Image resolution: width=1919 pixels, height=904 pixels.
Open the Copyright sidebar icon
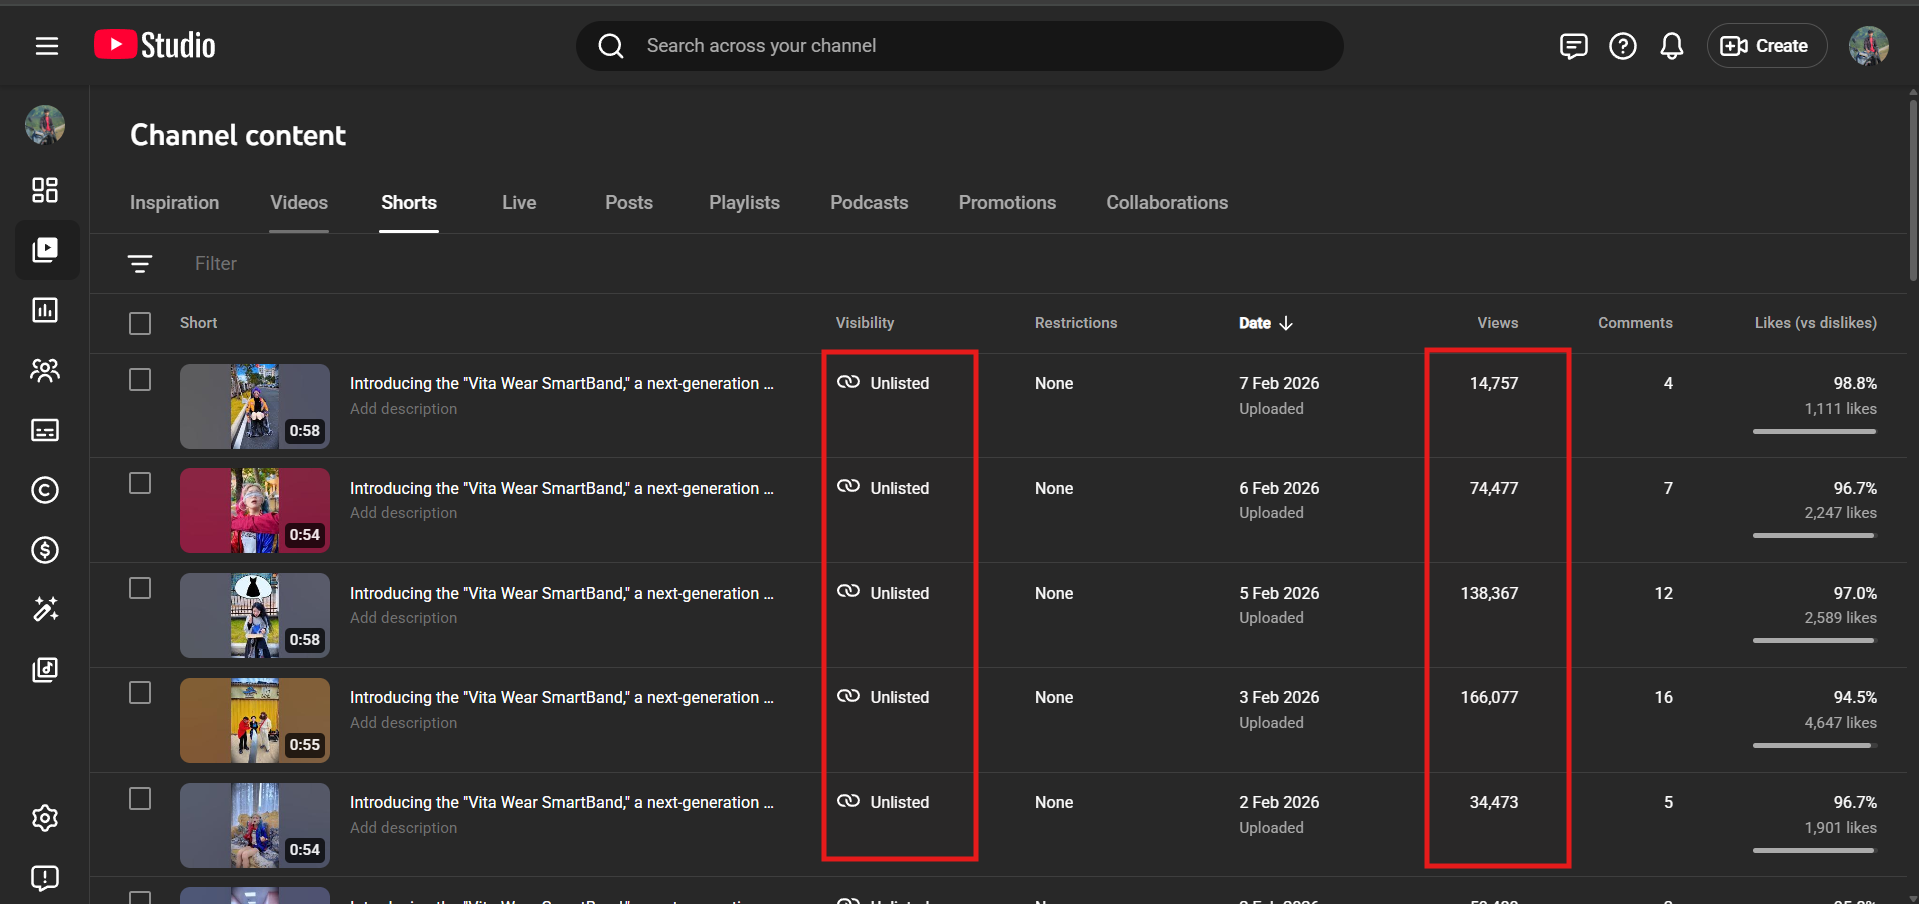[x=45, y=490]
